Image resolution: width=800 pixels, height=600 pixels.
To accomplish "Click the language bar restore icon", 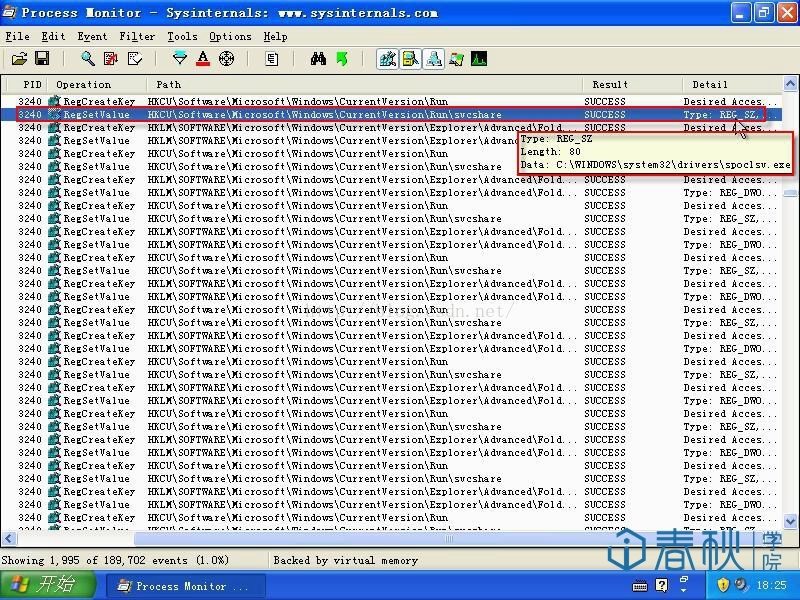I will tap(684, 580).
